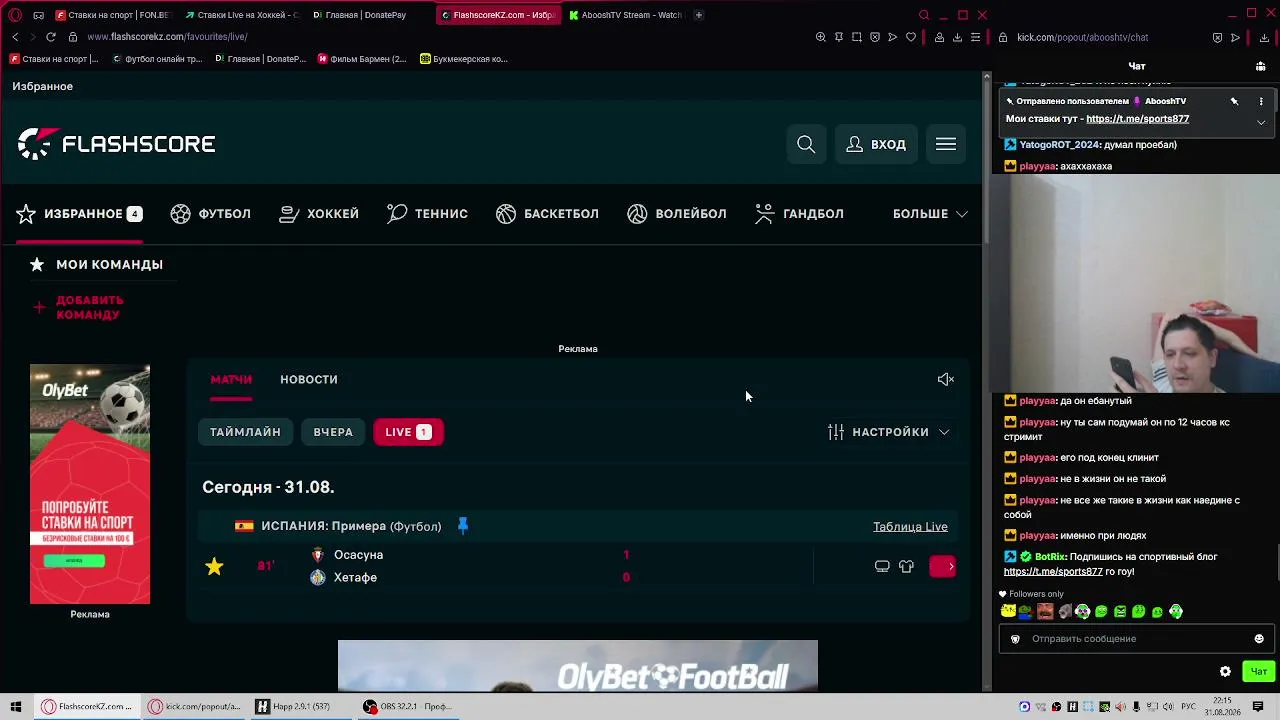Switch to the Ставки Live на Хоккей tab
This screenshot has width=1280, height=720.
[x=241, y=15]
